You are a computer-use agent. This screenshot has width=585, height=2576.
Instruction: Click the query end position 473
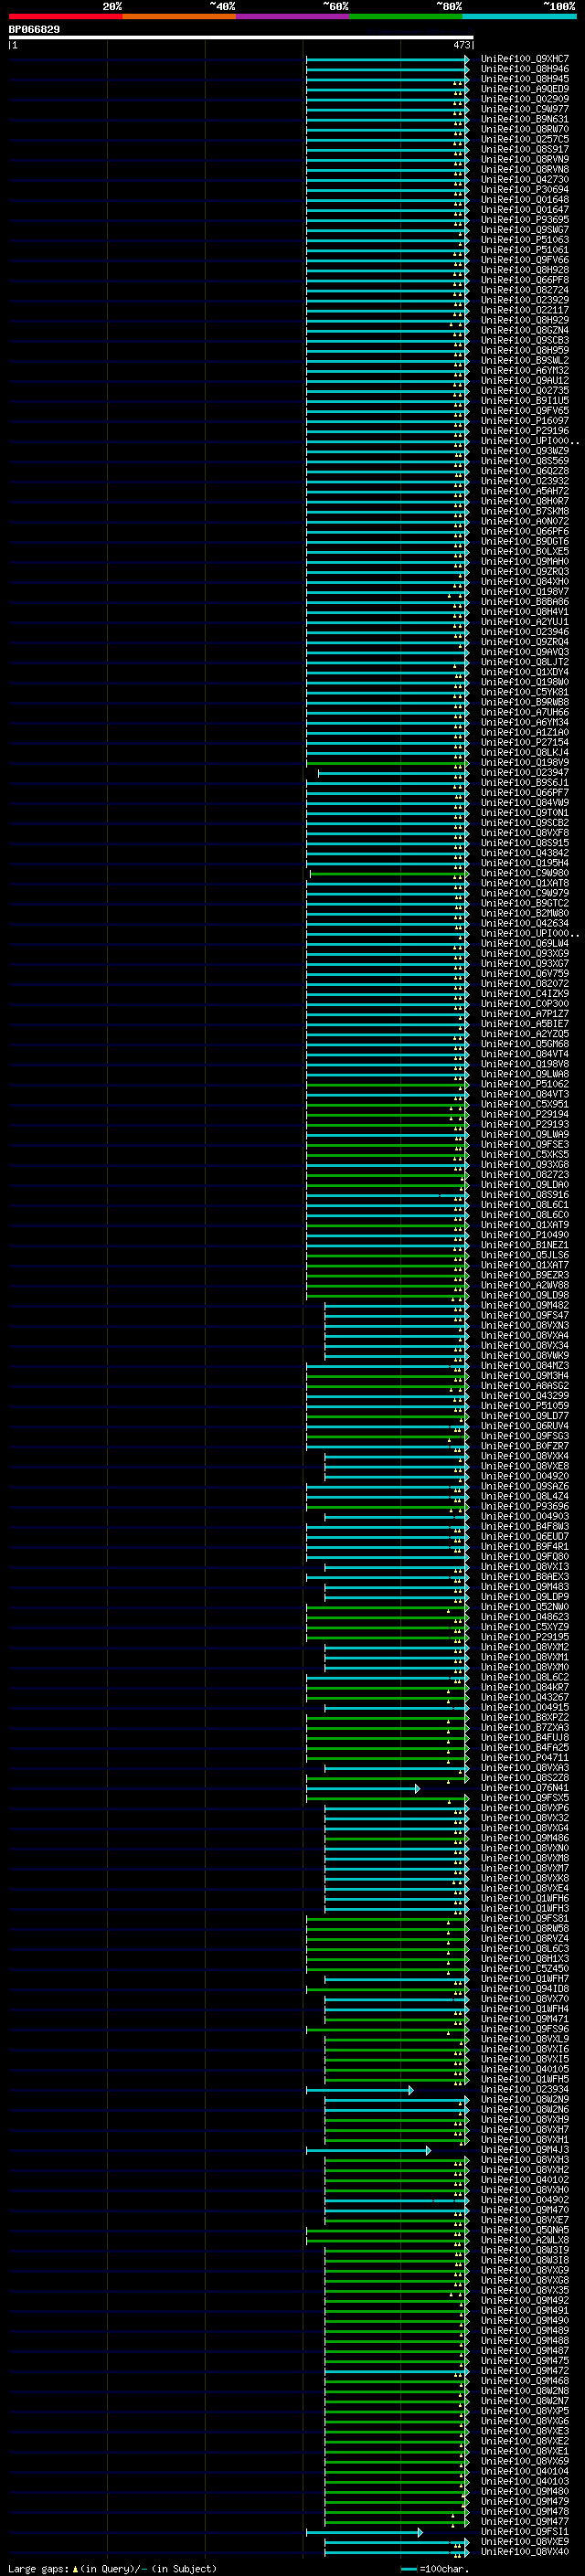click(x=462, y=45)
